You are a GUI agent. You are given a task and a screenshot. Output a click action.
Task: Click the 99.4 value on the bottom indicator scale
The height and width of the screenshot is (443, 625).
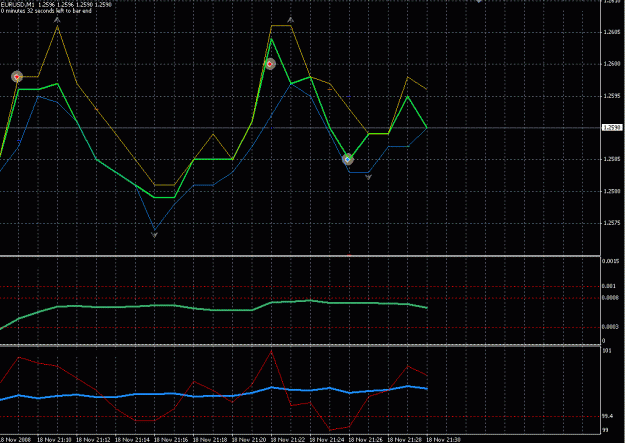[x=607, y=416]
